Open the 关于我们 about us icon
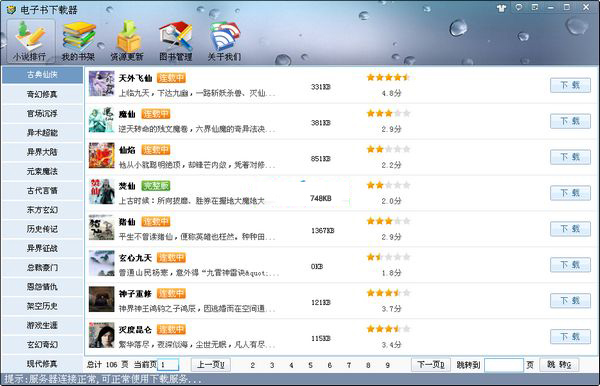This screenshot has height=386, width=600. click(224, 41)
